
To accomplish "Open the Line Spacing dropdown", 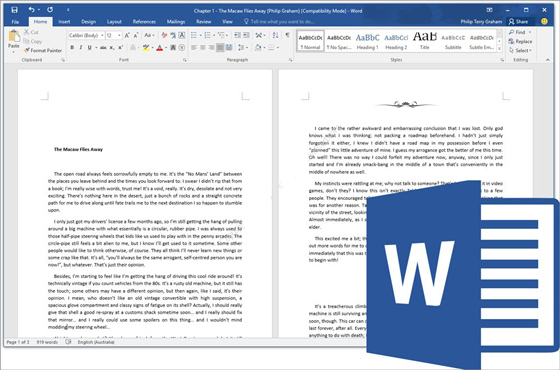I will [242, 48].
